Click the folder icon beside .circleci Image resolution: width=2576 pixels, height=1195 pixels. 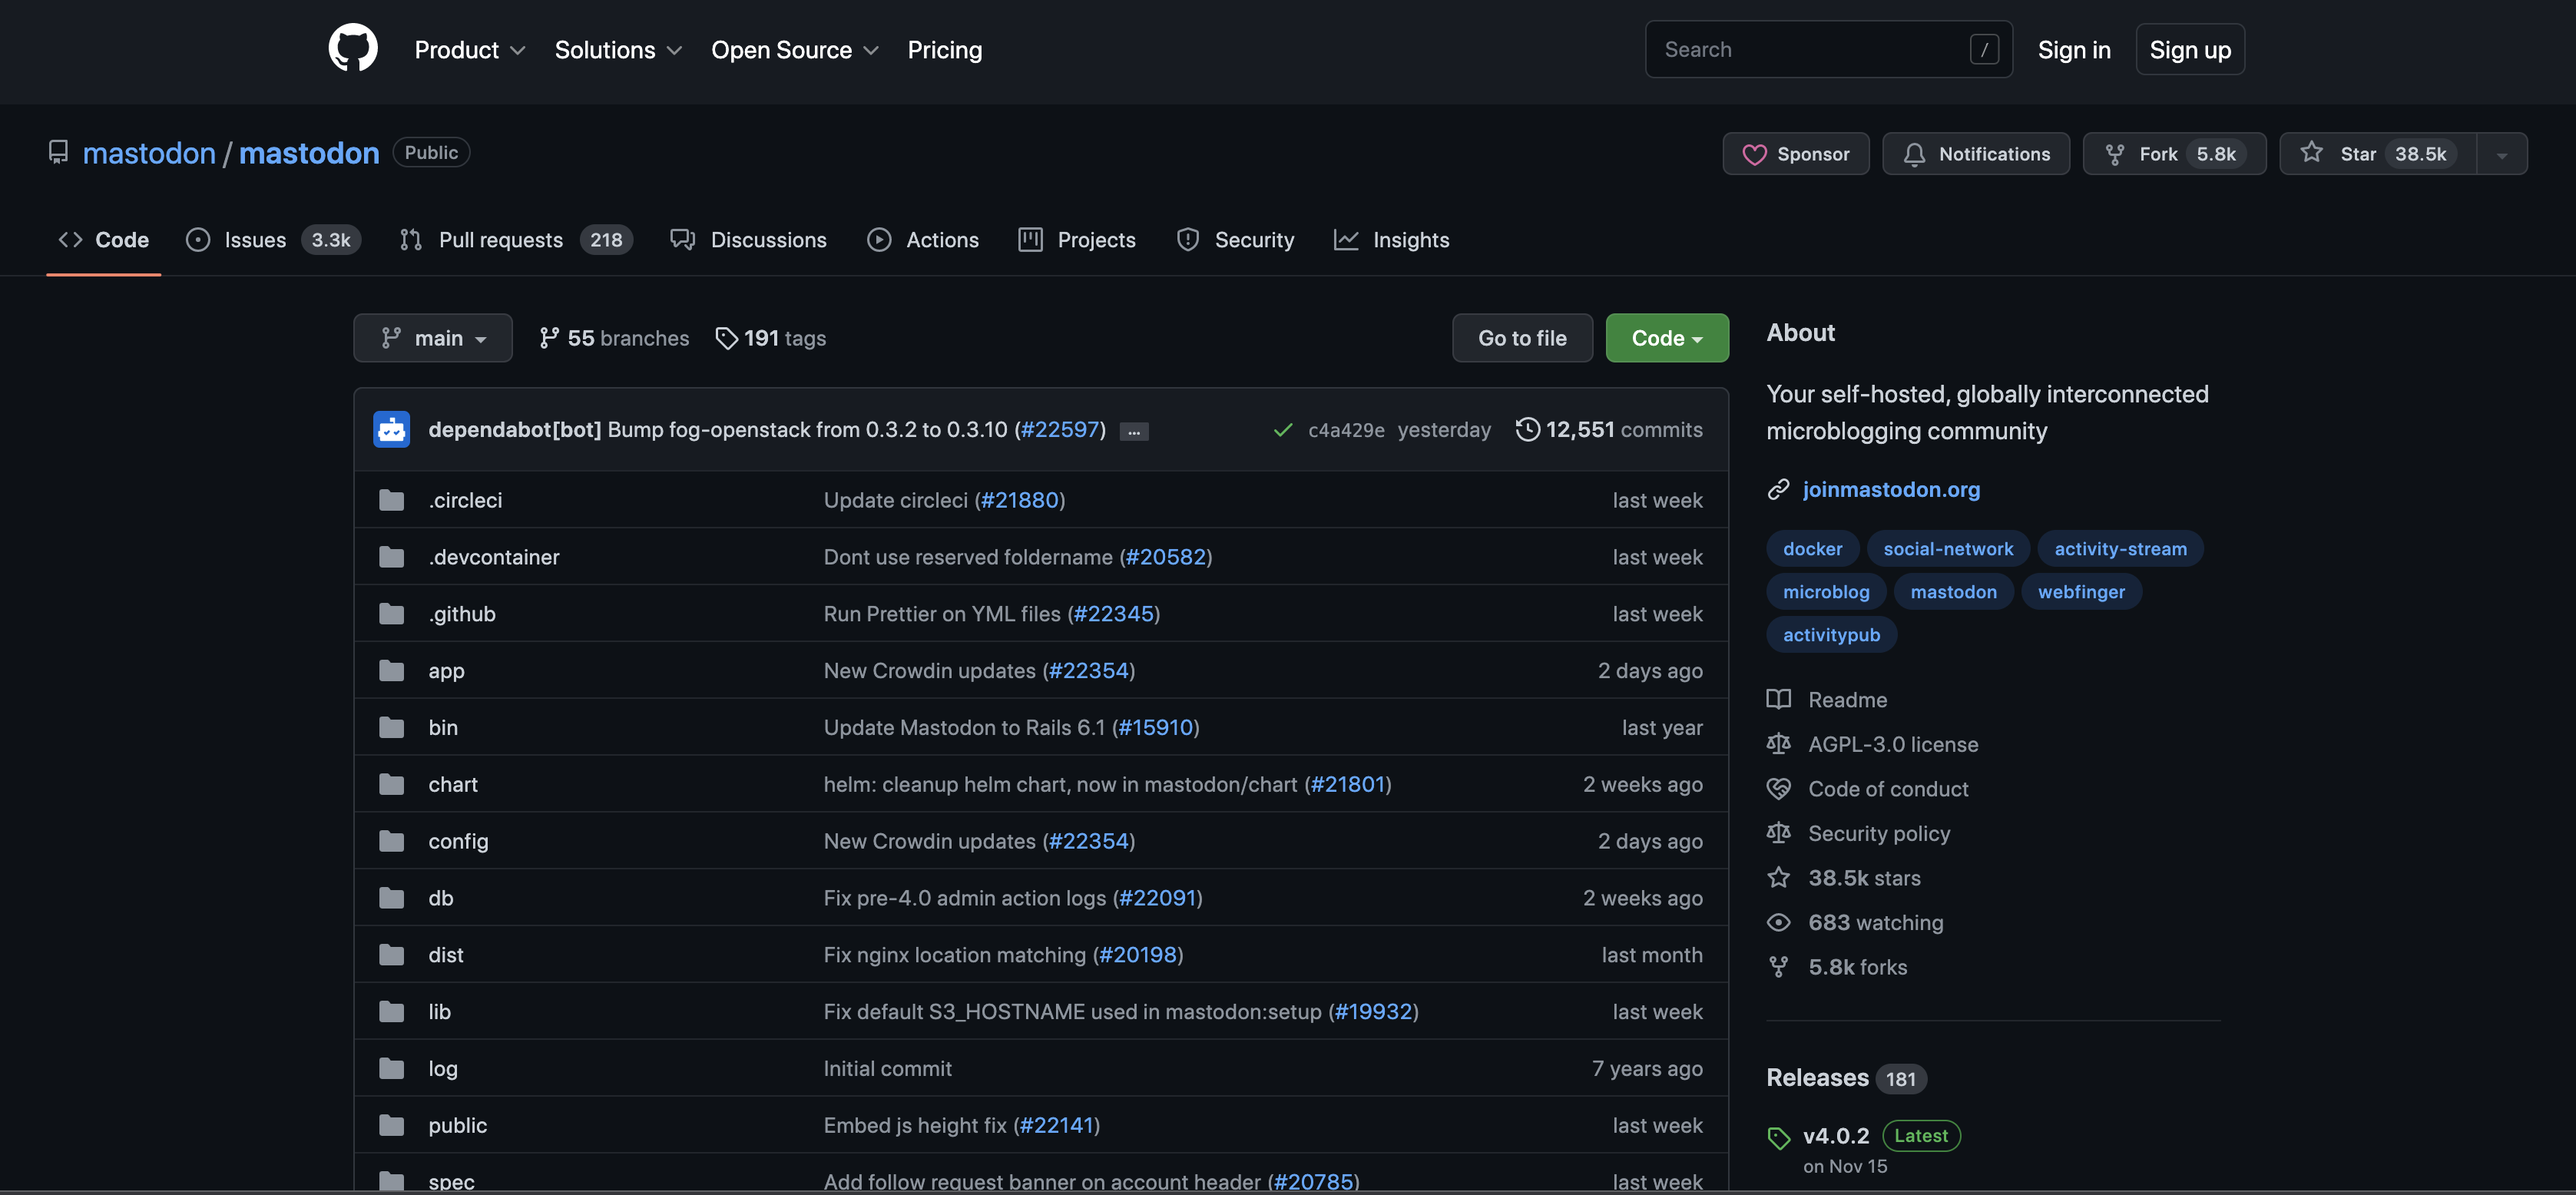pyautogui.click(x=391, y=500)
